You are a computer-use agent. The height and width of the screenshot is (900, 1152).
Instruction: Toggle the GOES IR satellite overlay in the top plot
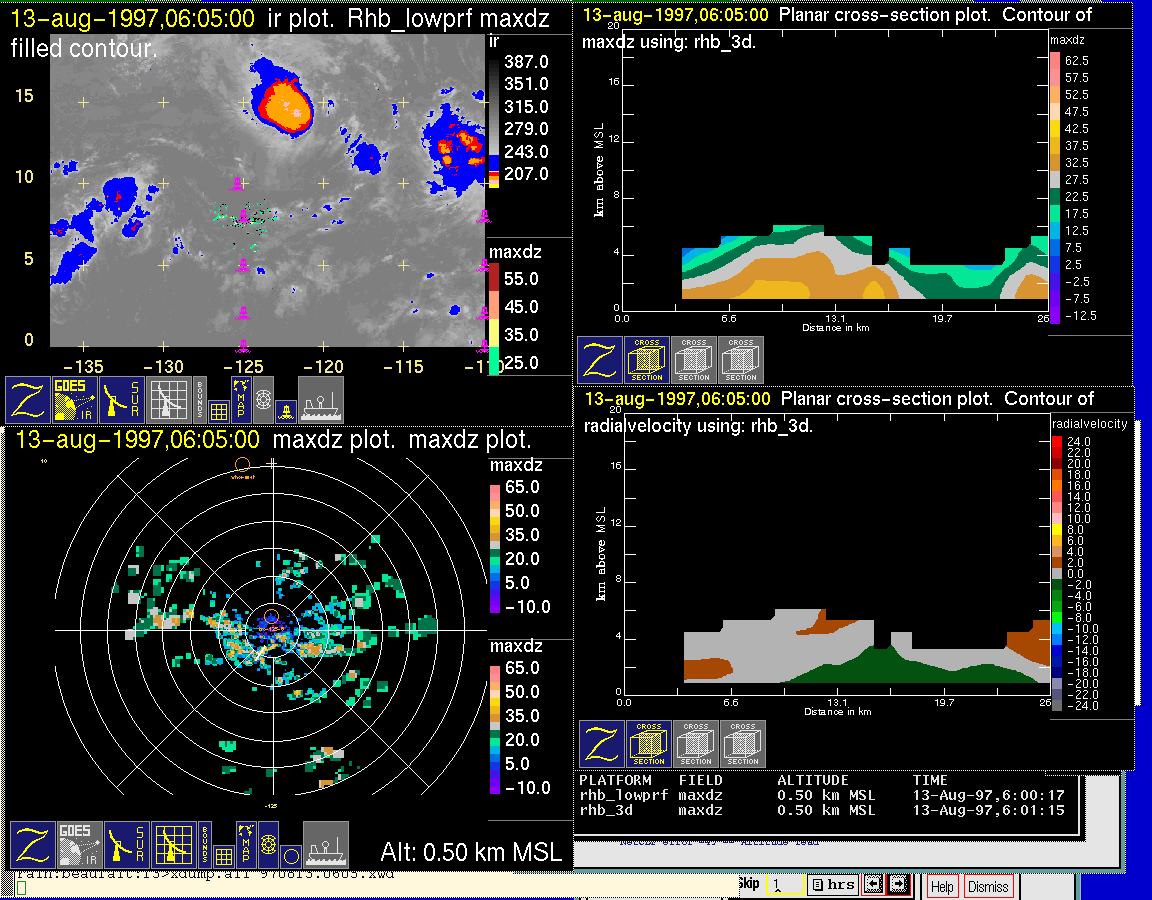(x=77, y=400)
